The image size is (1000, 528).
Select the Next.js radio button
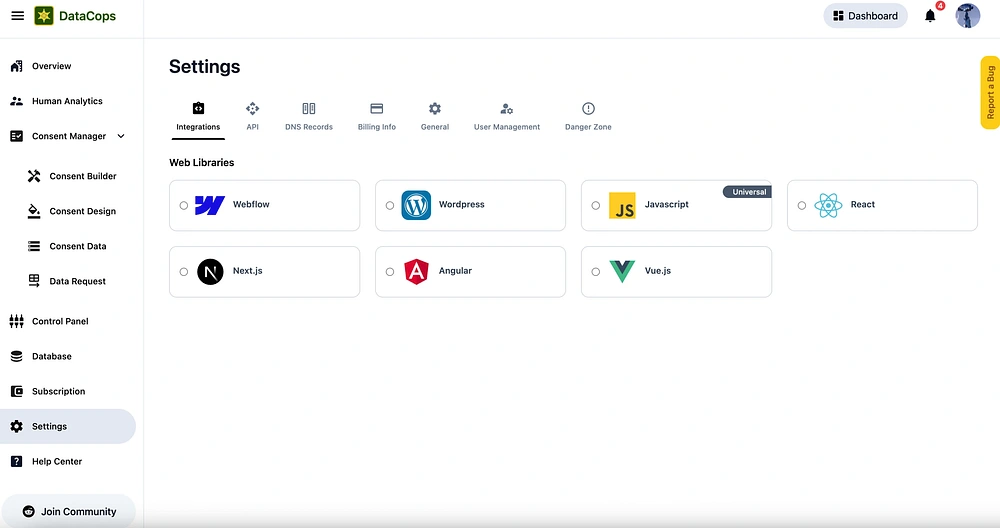coord(184,272)
